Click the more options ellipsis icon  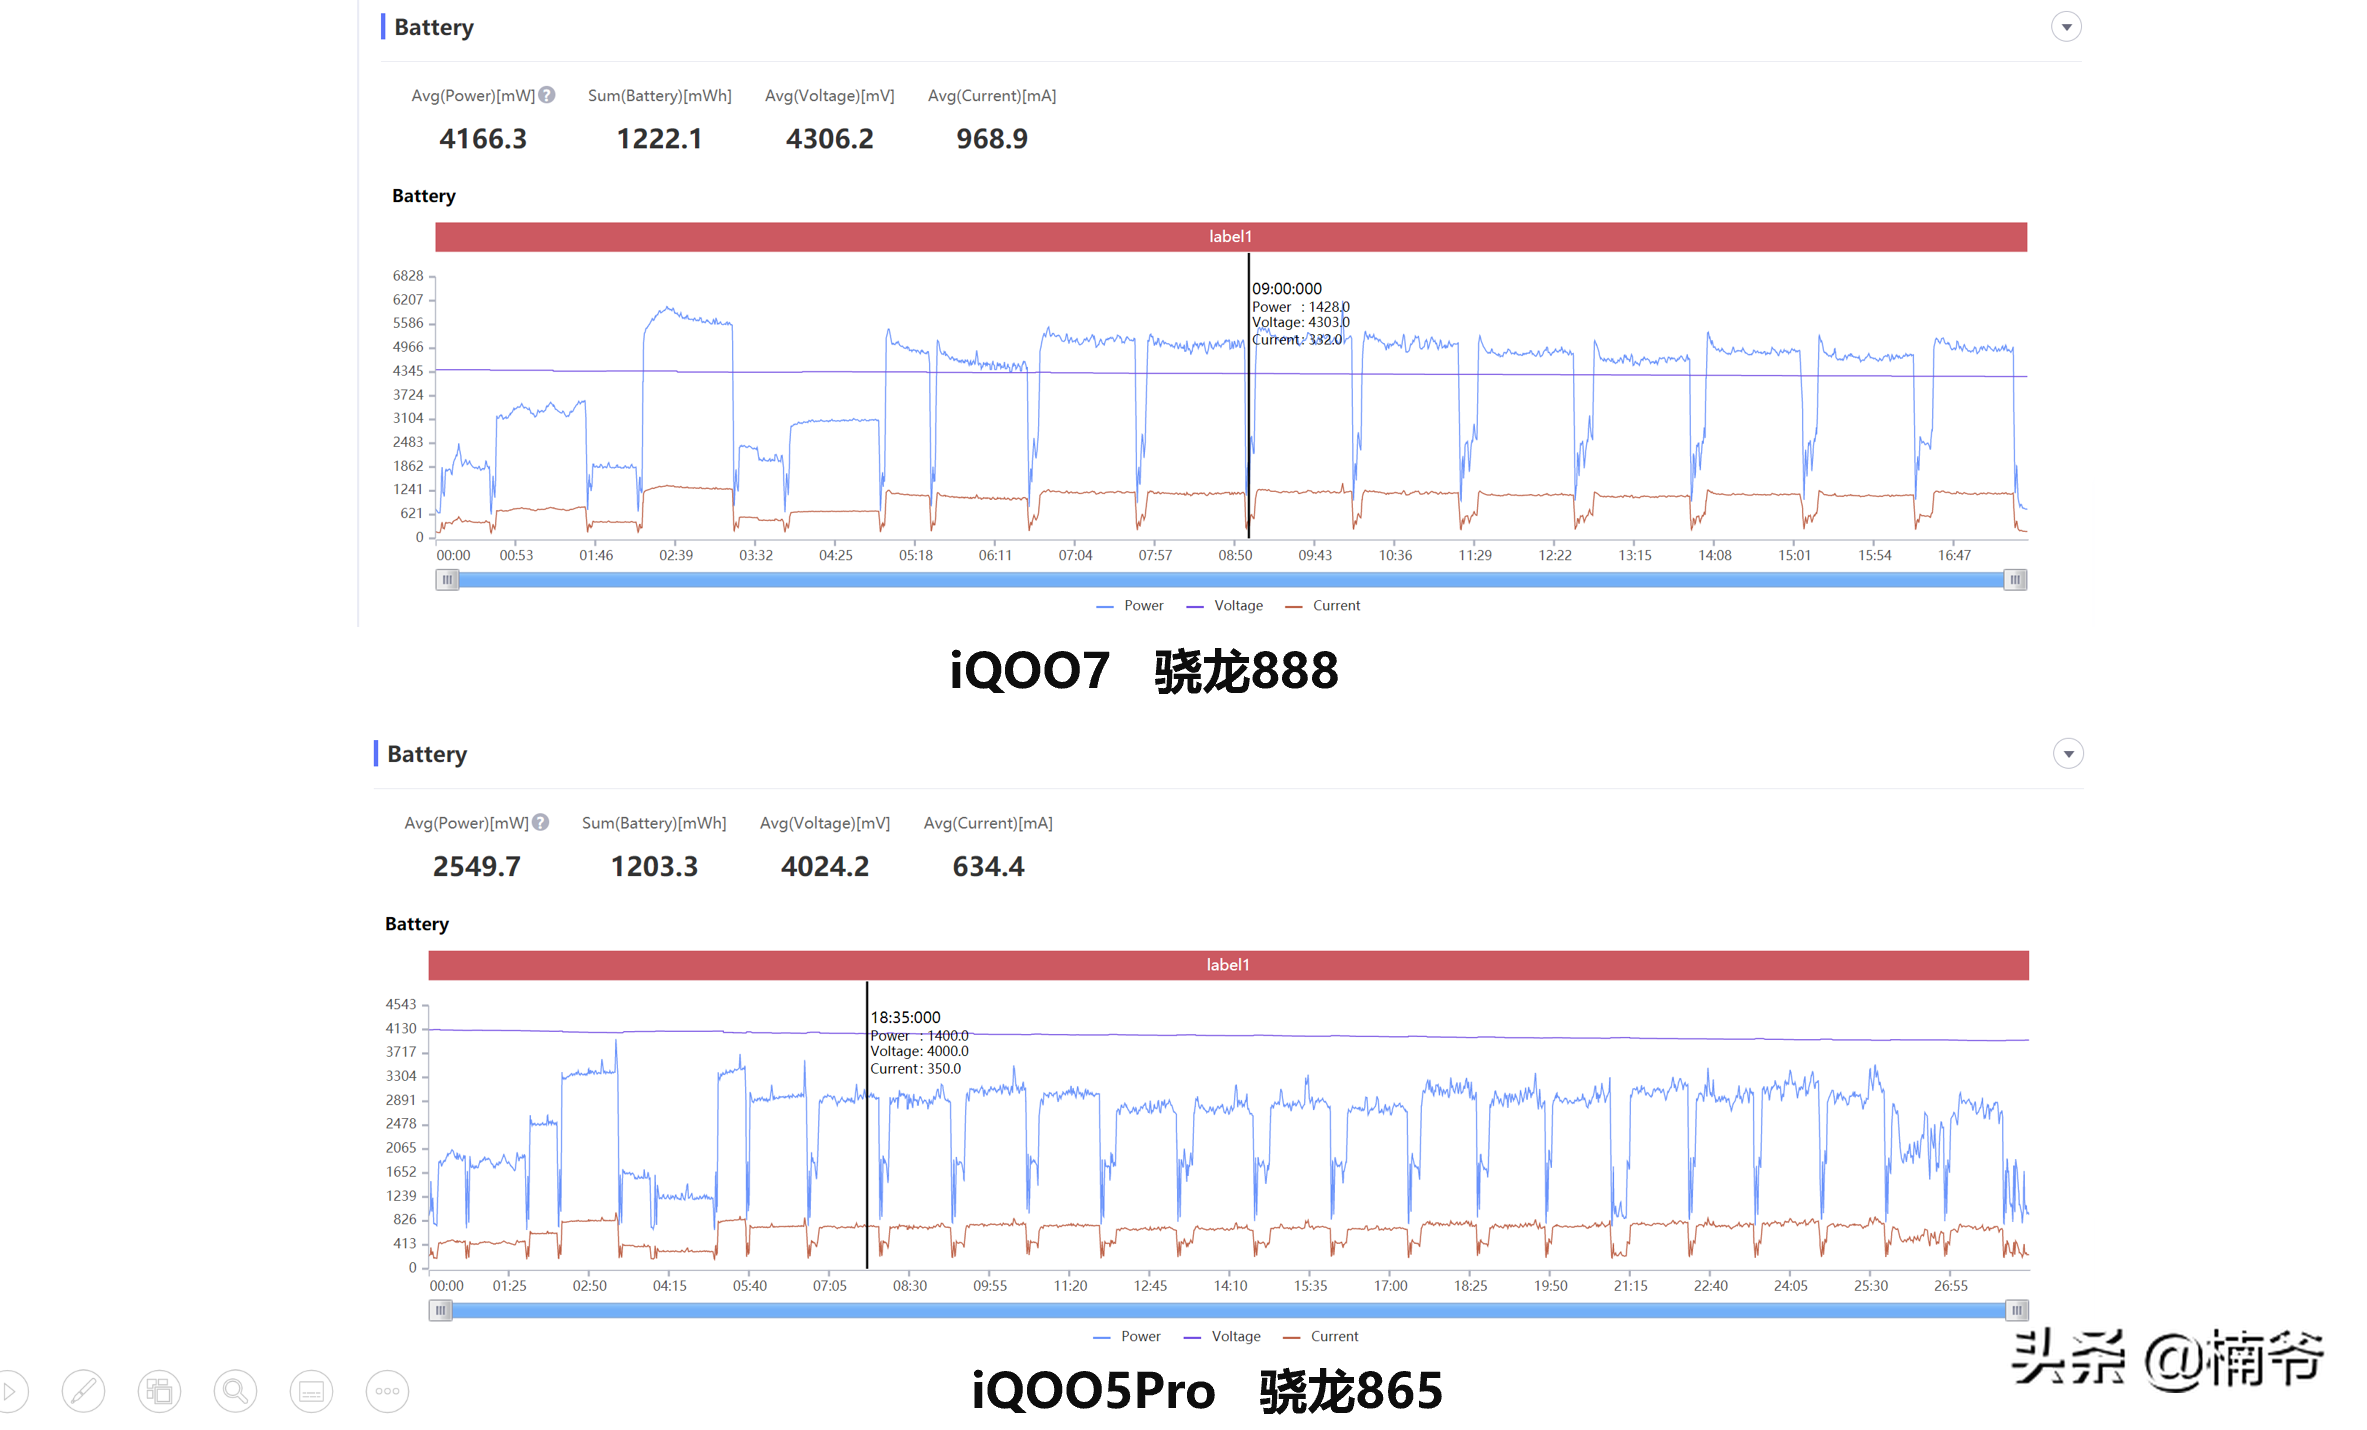click(x=387, y=1390)
